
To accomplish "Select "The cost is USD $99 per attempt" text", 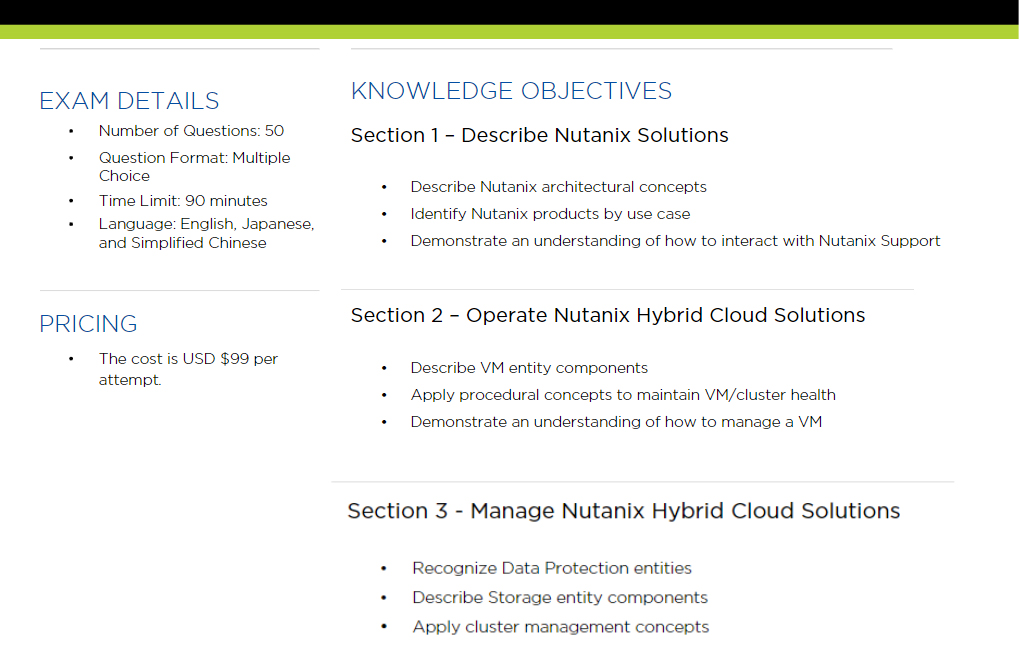I will click(189, 369).
